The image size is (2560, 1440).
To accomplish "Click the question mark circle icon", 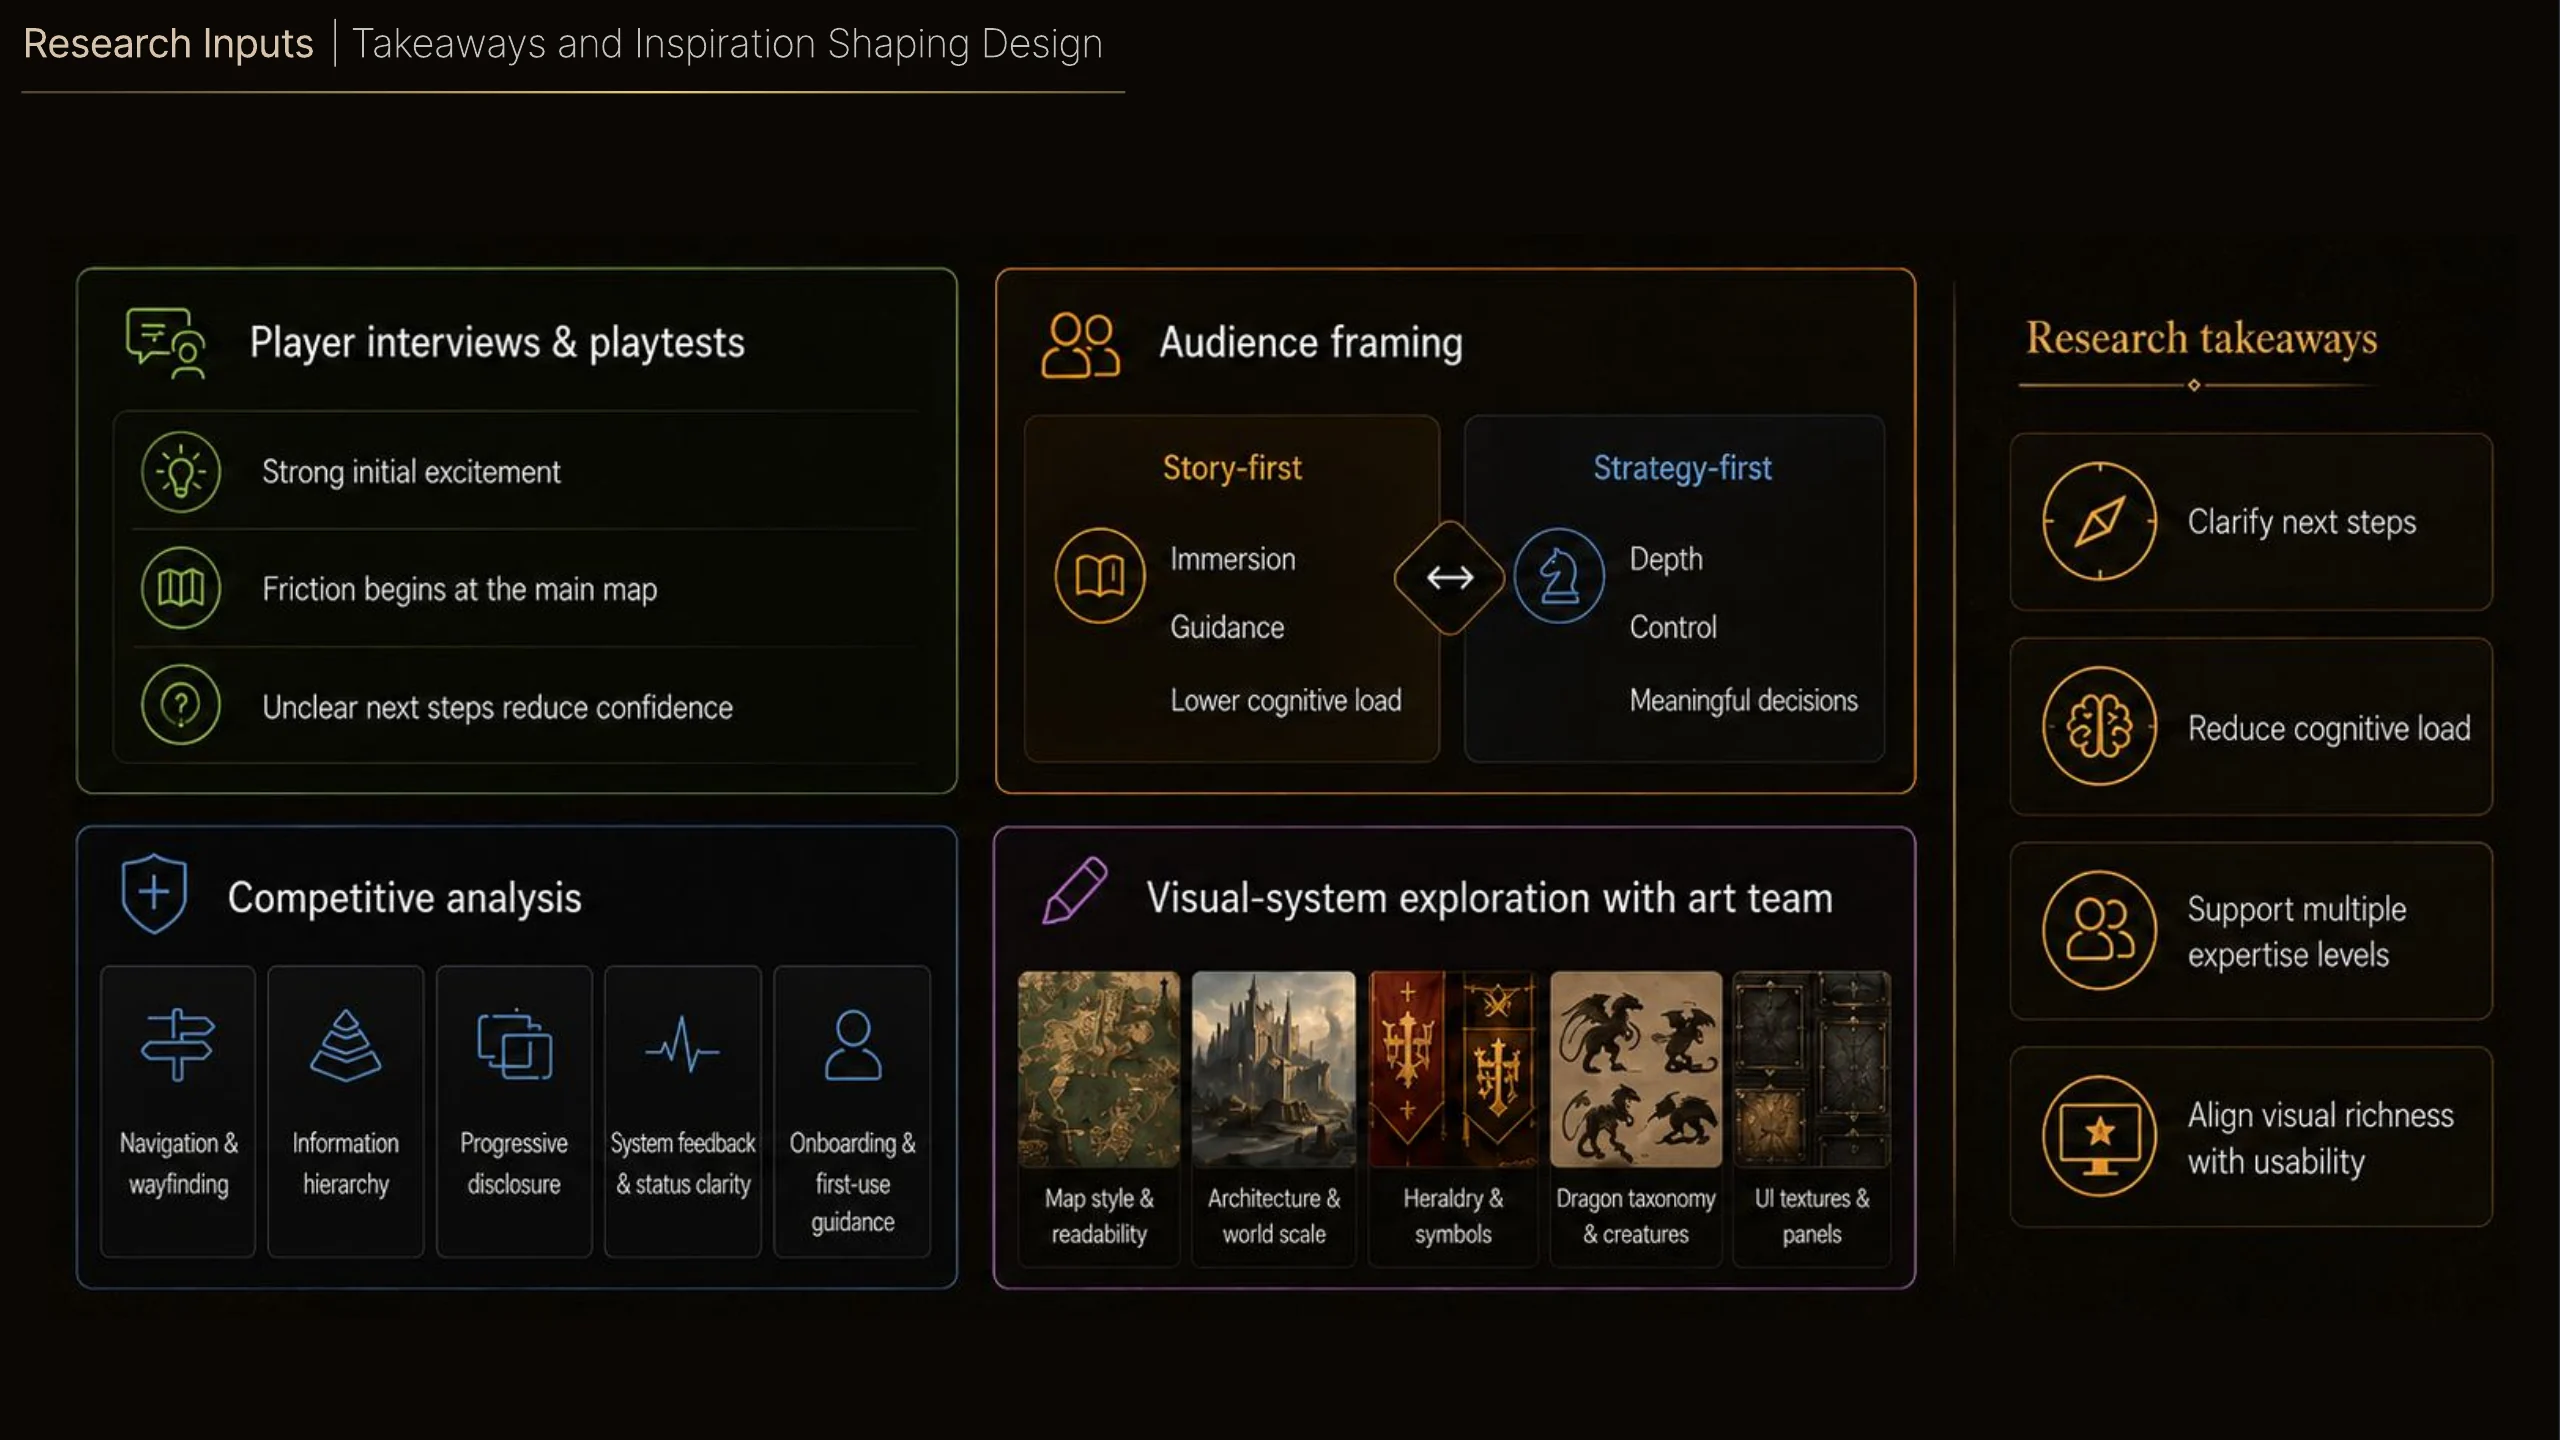I will [181, 706].
